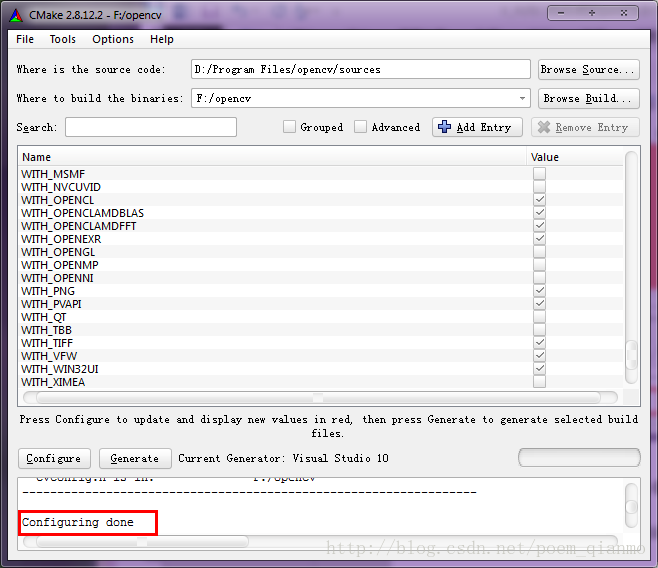658x568 pixels.
Task: Check the WITH_OPENNI checkbox
Action: tap(539, 278)
